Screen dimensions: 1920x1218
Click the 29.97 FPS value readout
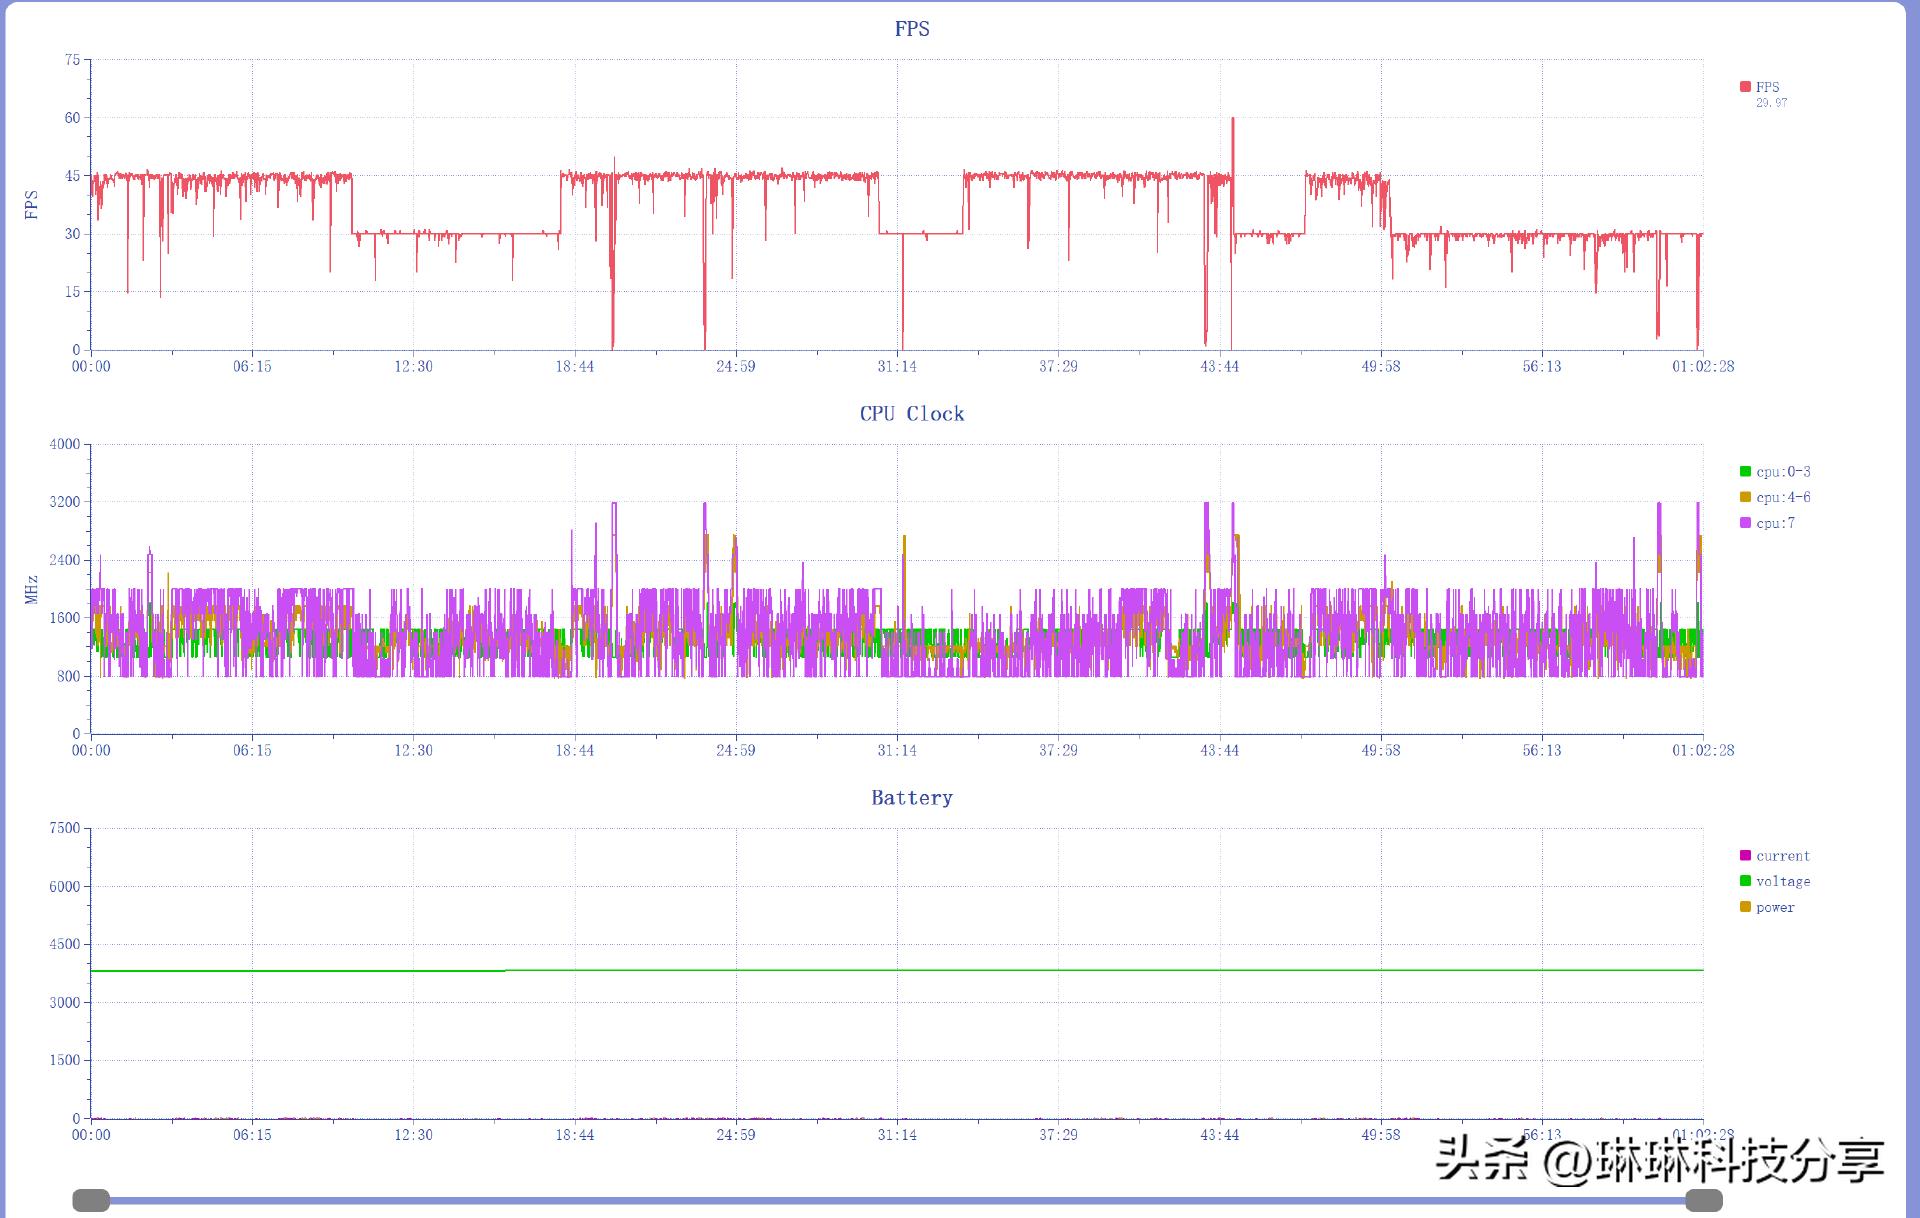pos(1771,103)
